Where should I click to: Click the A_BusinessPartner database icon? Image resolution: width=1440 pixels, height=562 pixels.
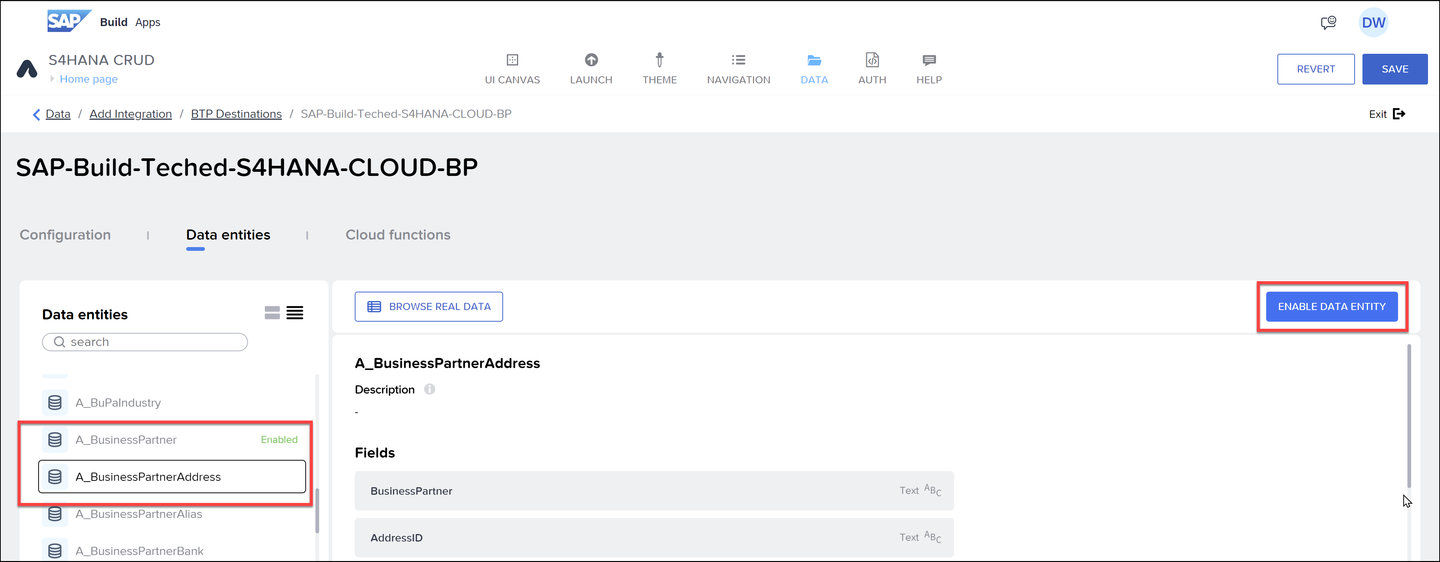point(55,440)
